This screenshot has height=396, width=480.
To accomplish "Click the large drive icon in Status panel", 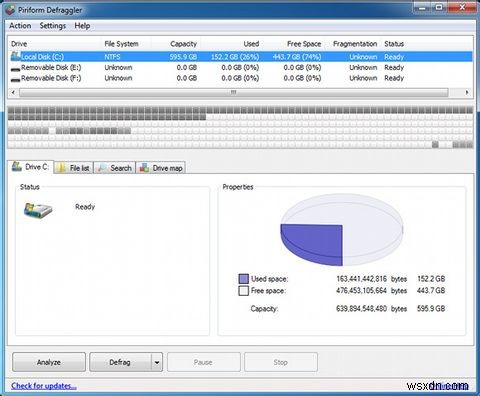I will pyautogui.click(x=38, y=210).
